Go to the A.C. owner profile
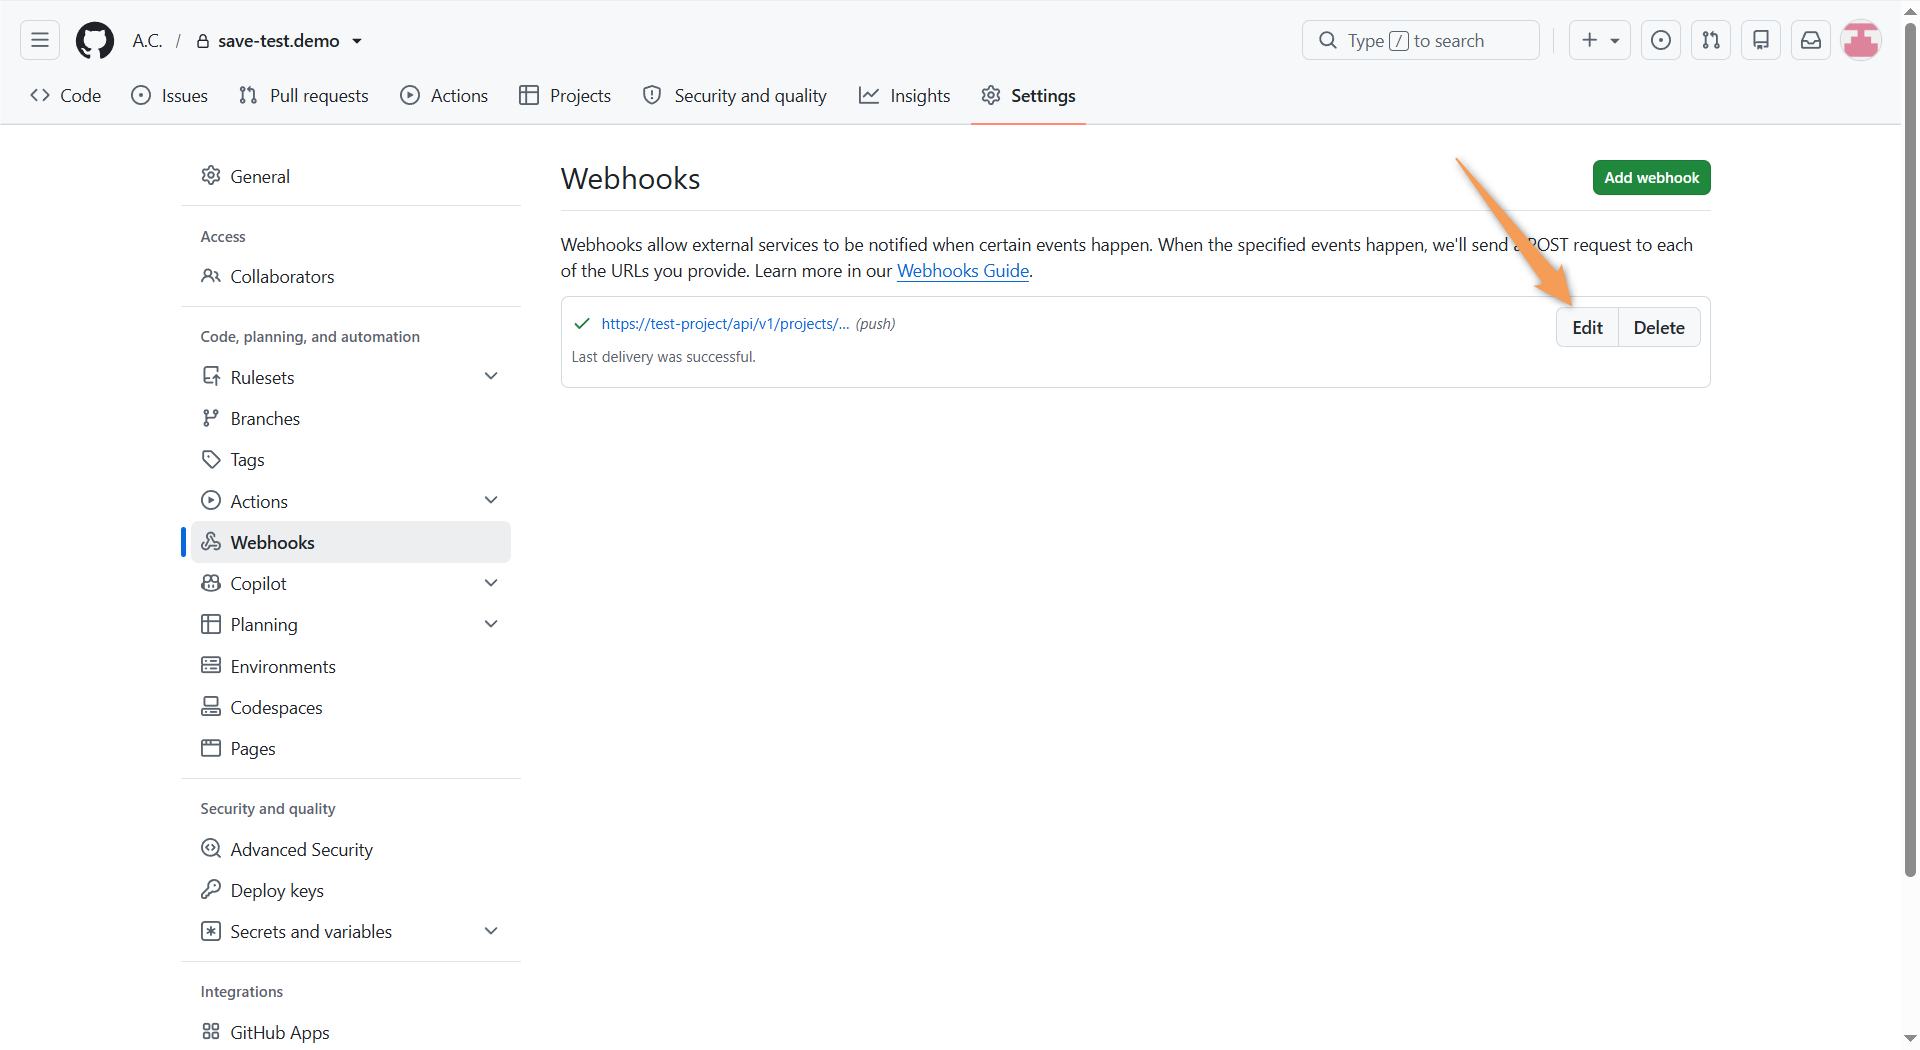This screenshot has height=1050, width=1920. (147, 41)
